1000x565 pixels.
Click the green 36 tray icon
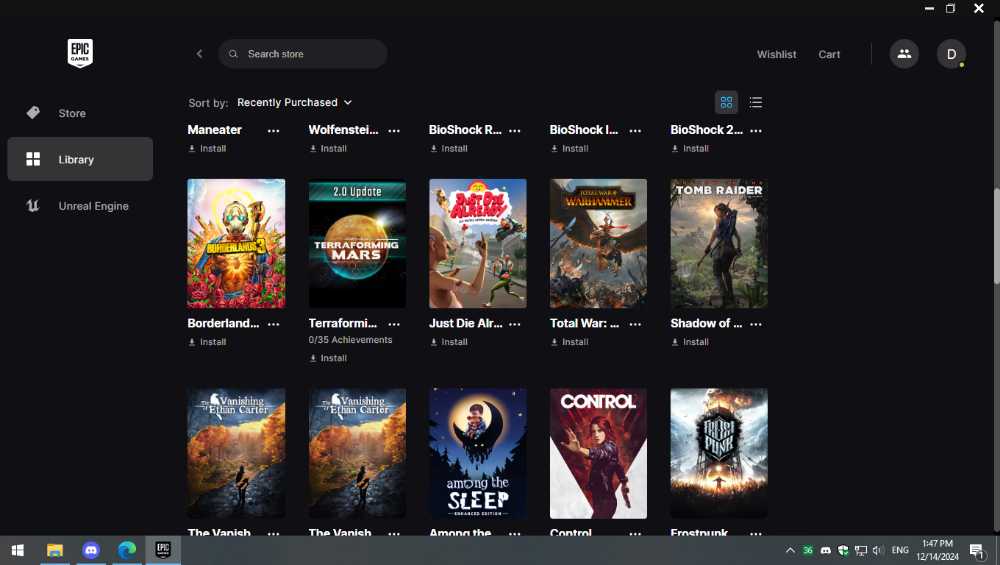[x=807, y=550]
